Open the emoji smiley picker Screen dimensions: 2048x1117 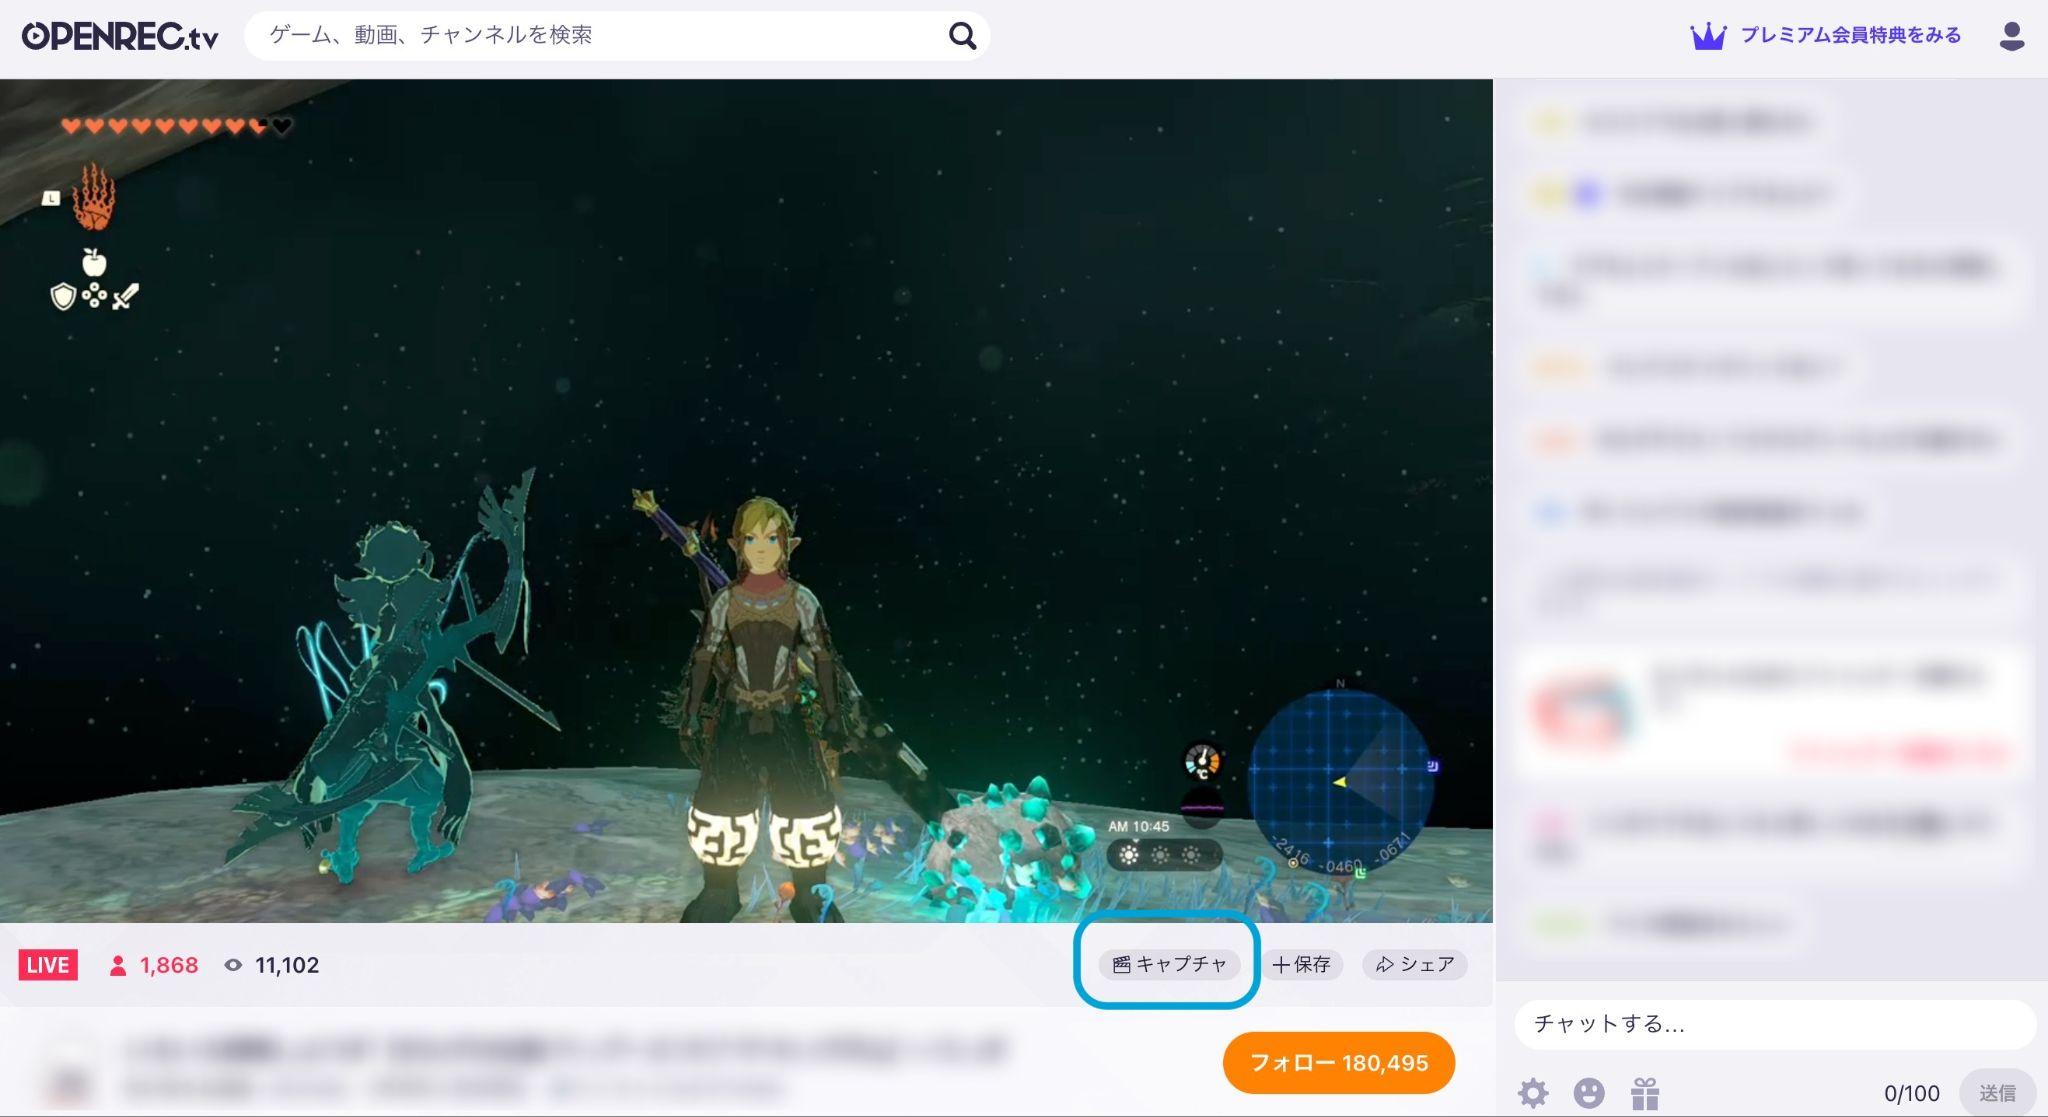point(1589,1093)
